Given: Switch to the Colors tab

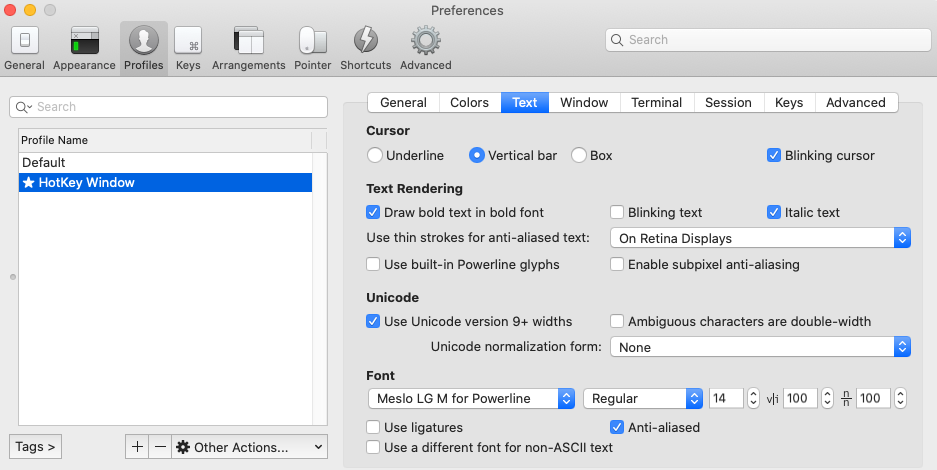Looking at the screenshot, I should [470, 103].
